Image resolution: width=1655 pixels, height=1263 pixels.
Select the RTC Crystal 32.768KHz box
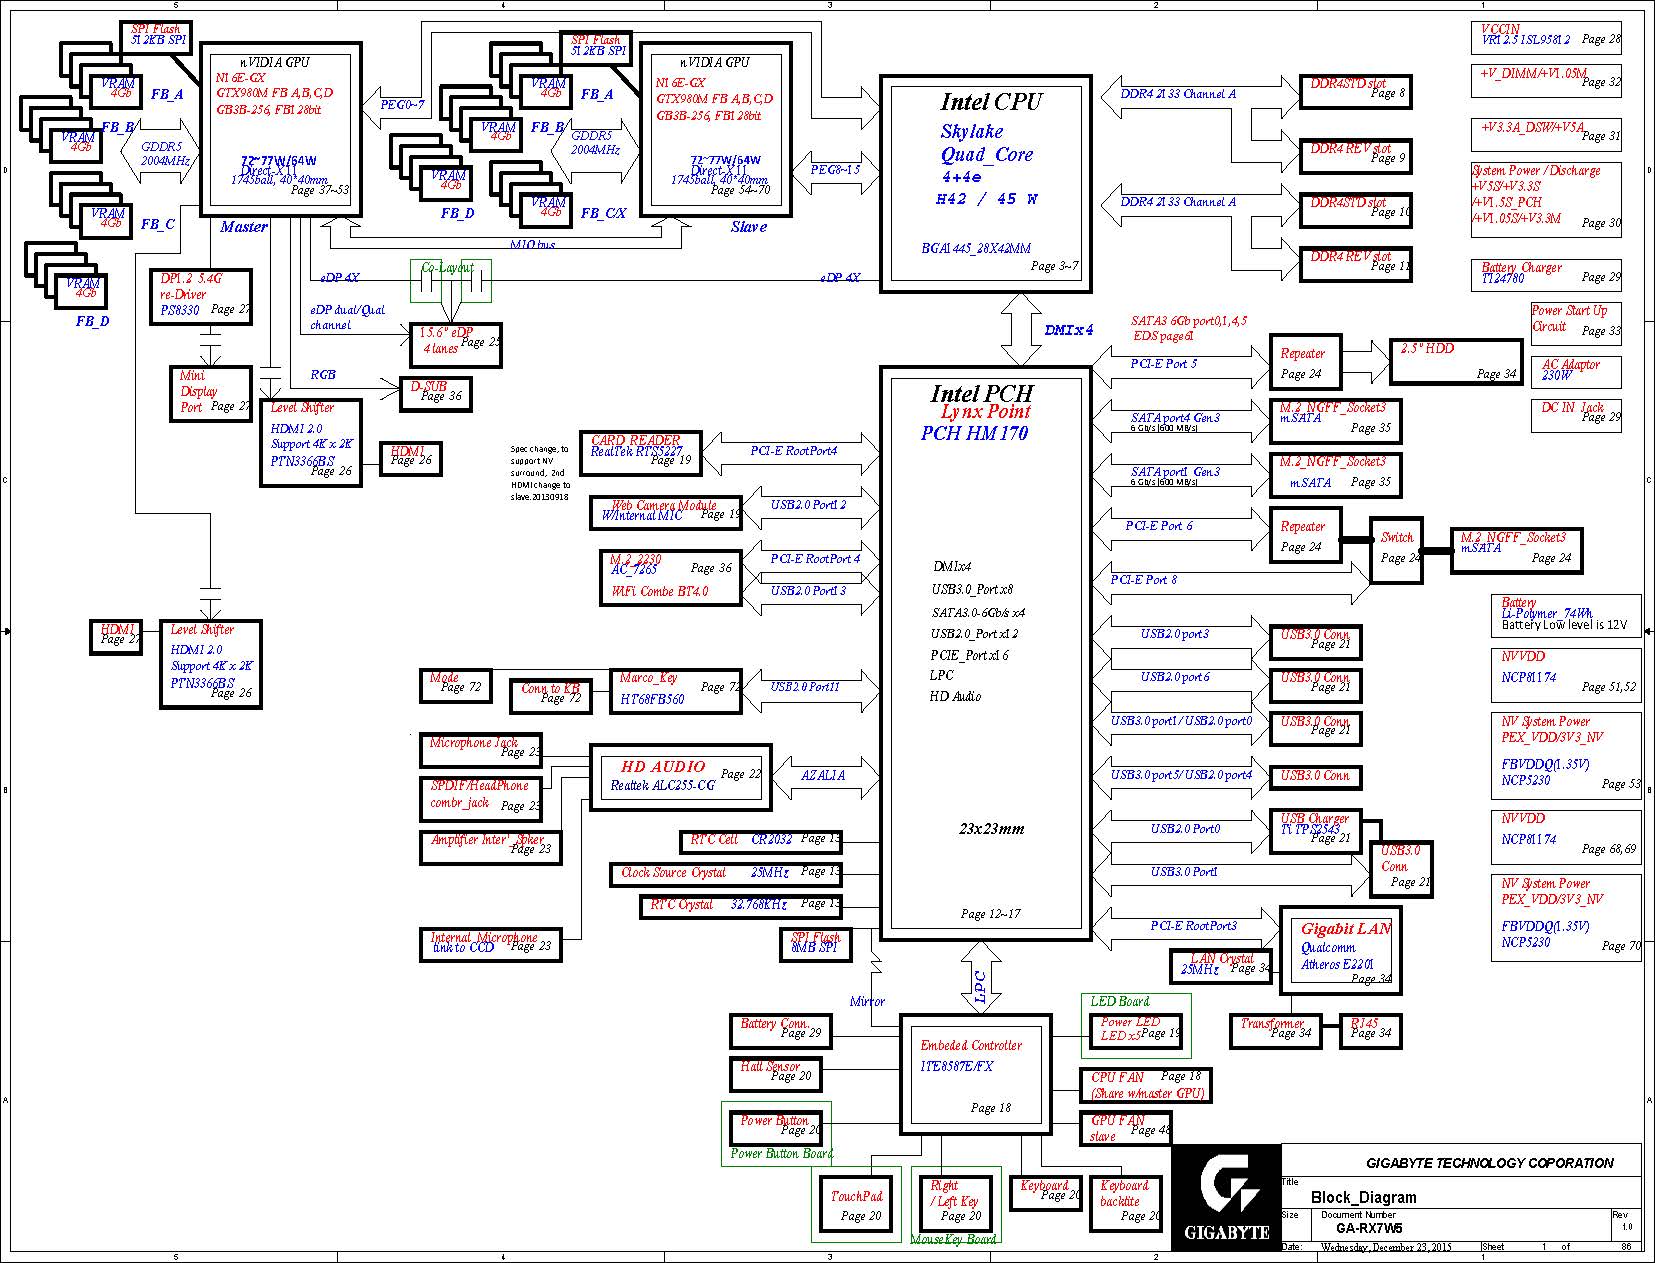point(741,906)
